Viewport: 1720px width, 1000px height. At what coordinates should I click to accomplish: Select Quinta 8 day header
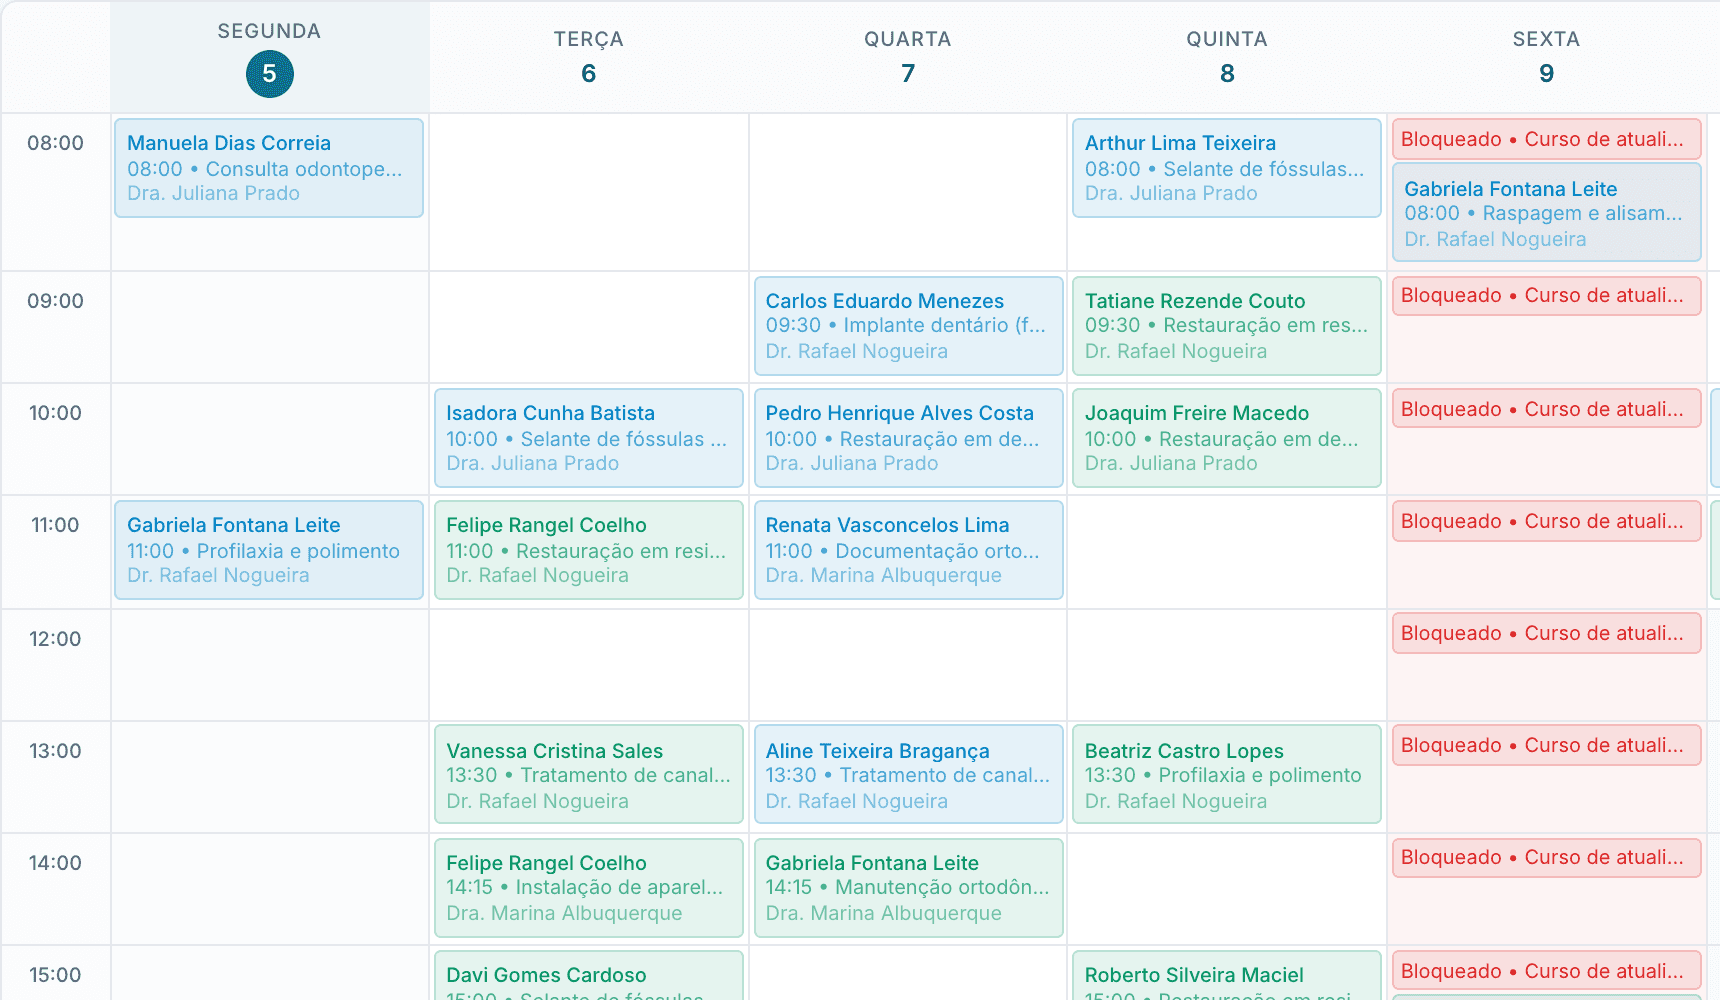[1227, 58]
